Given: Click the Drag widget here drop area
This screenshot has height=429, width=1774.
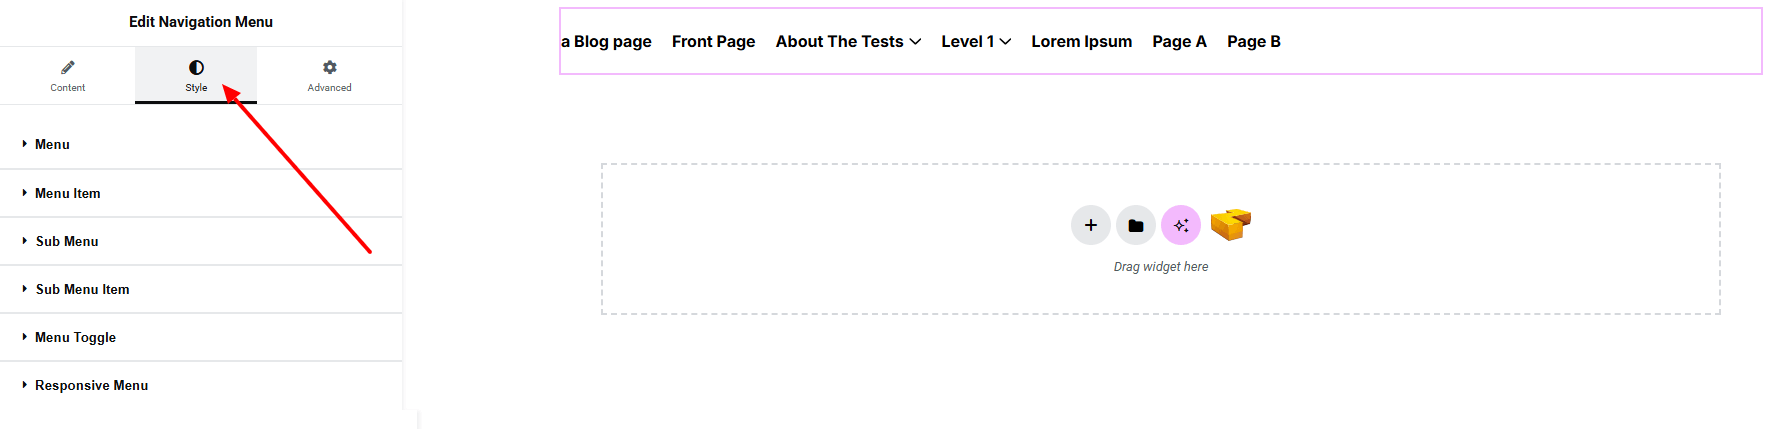Looking at the screenshot, I should (1160, 267).
